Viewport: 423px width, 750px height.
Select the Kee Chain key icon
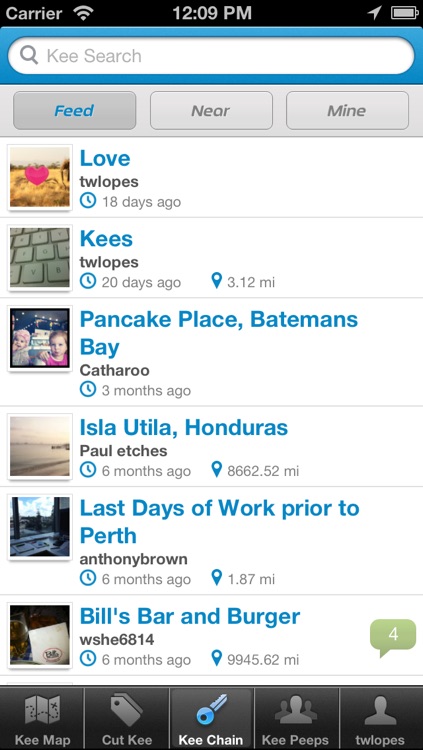[211, 710]
